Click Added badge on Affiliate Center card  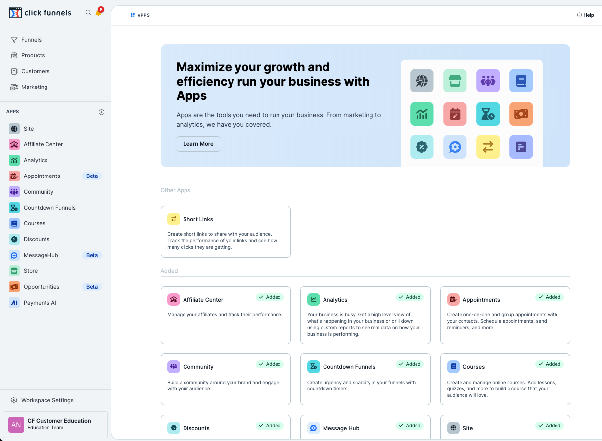coord(270,297)
